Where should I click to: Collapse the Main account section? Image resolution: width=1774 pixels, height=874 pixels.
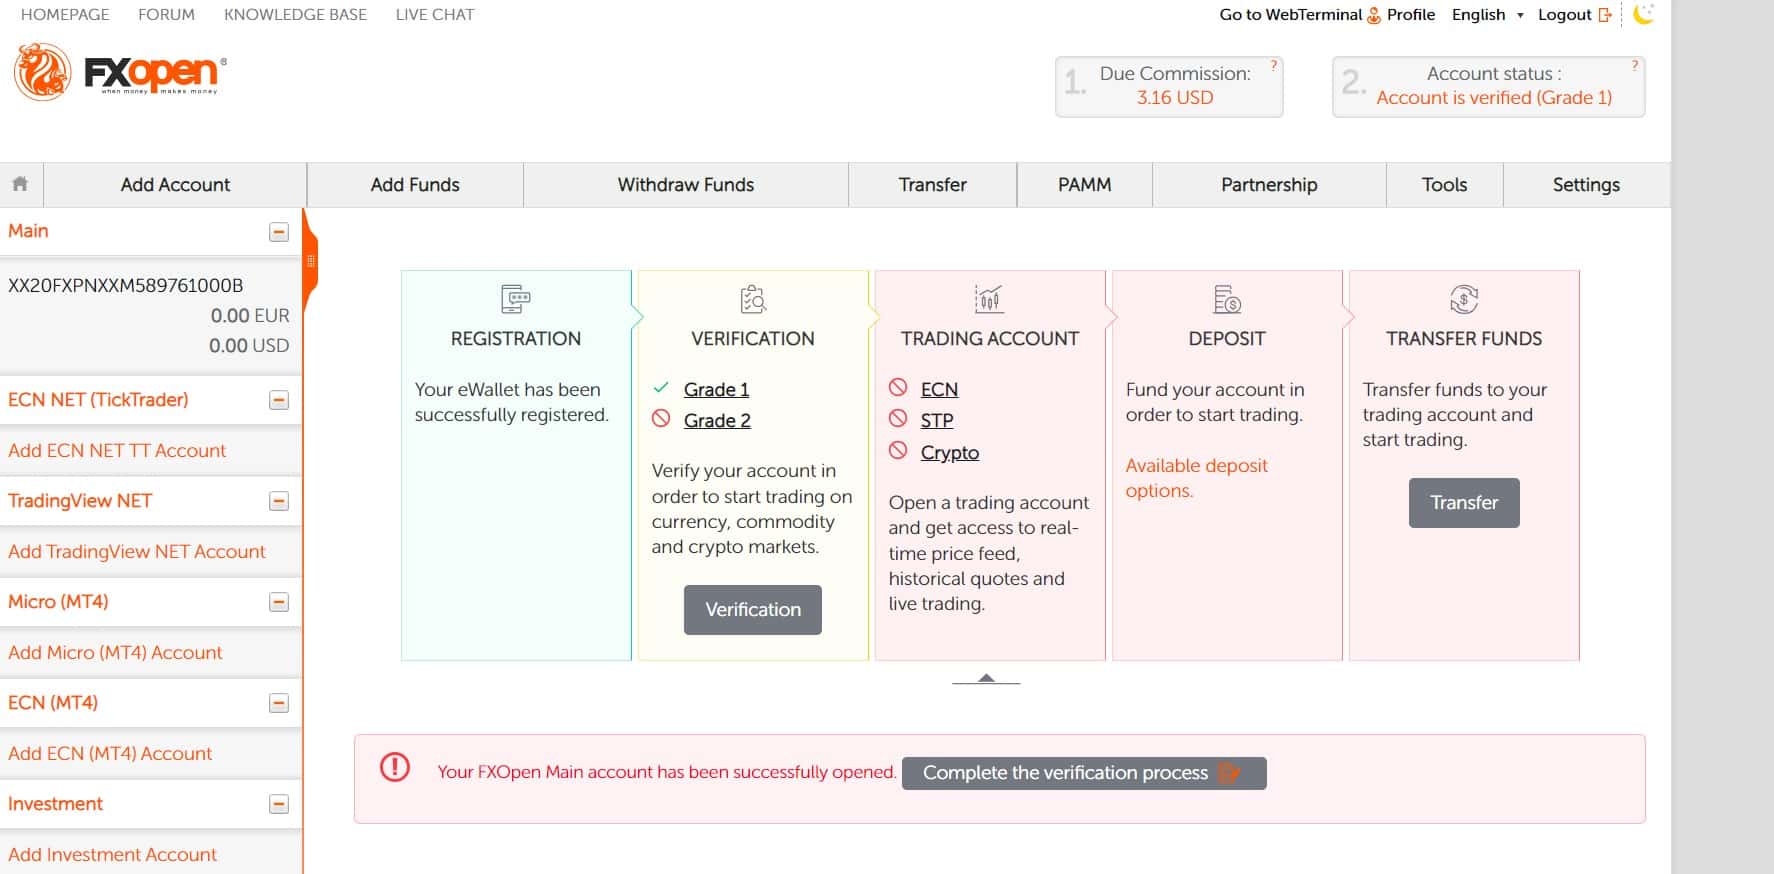pyautogui.click(x=279, y=232)
